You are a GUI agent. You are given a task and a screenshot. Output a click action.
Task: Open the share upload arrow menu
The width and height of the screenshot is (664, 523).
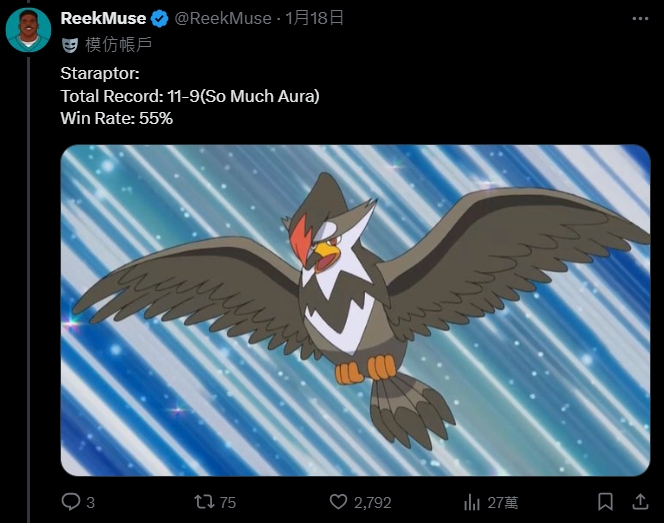pyautogui.click(x=640, y=502)
